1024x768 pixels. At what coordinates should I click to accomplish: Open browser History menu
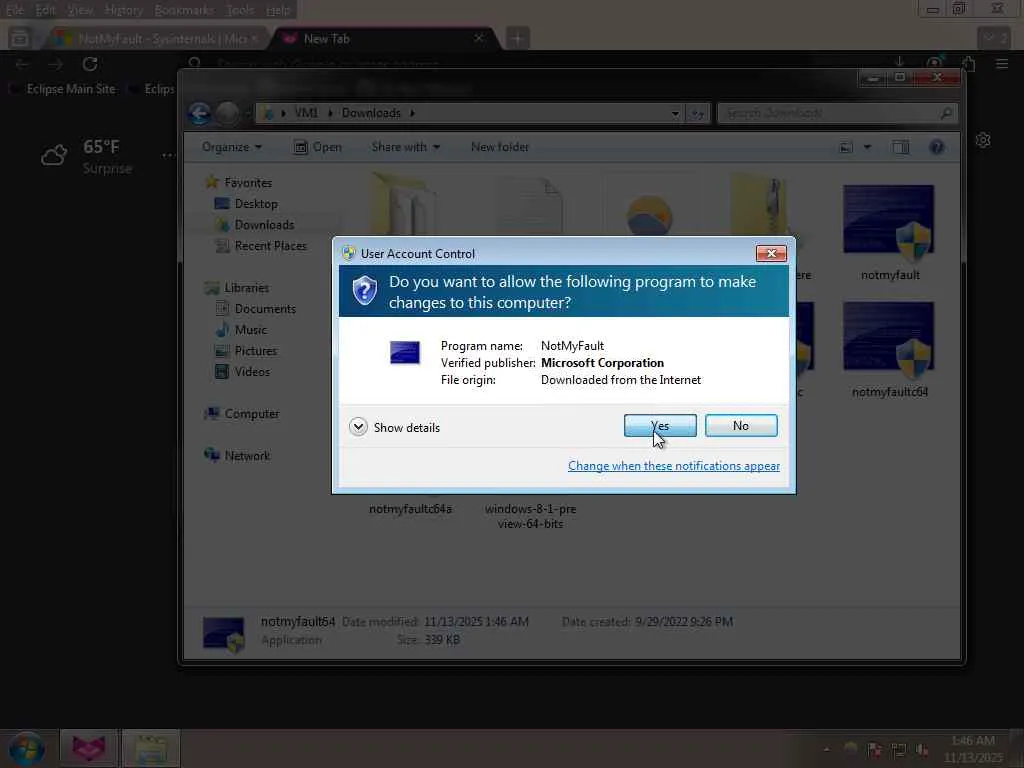point(123,10)
